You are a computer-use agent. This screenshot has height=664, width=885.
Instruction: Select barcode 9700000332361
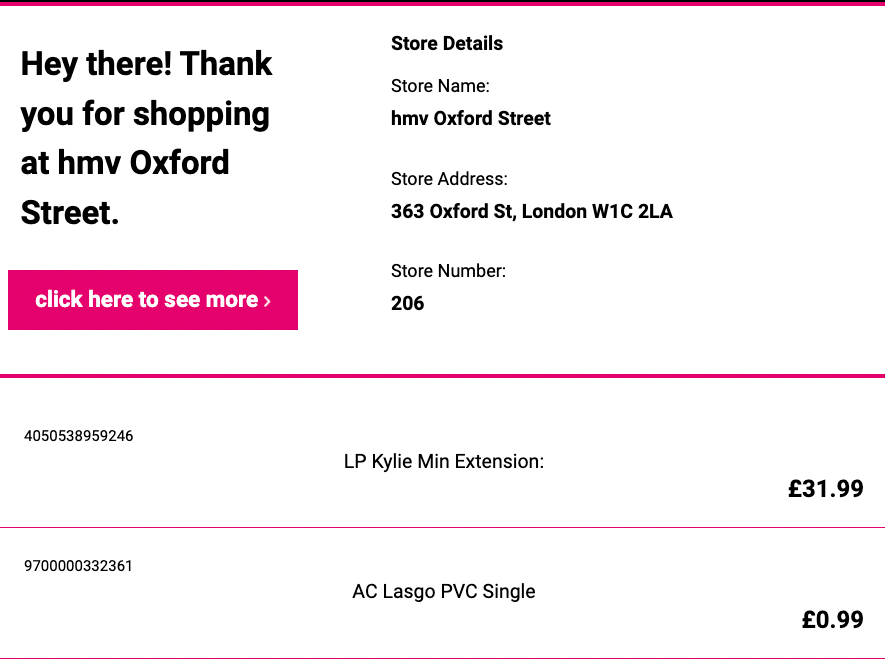click(x=78, y=566)
